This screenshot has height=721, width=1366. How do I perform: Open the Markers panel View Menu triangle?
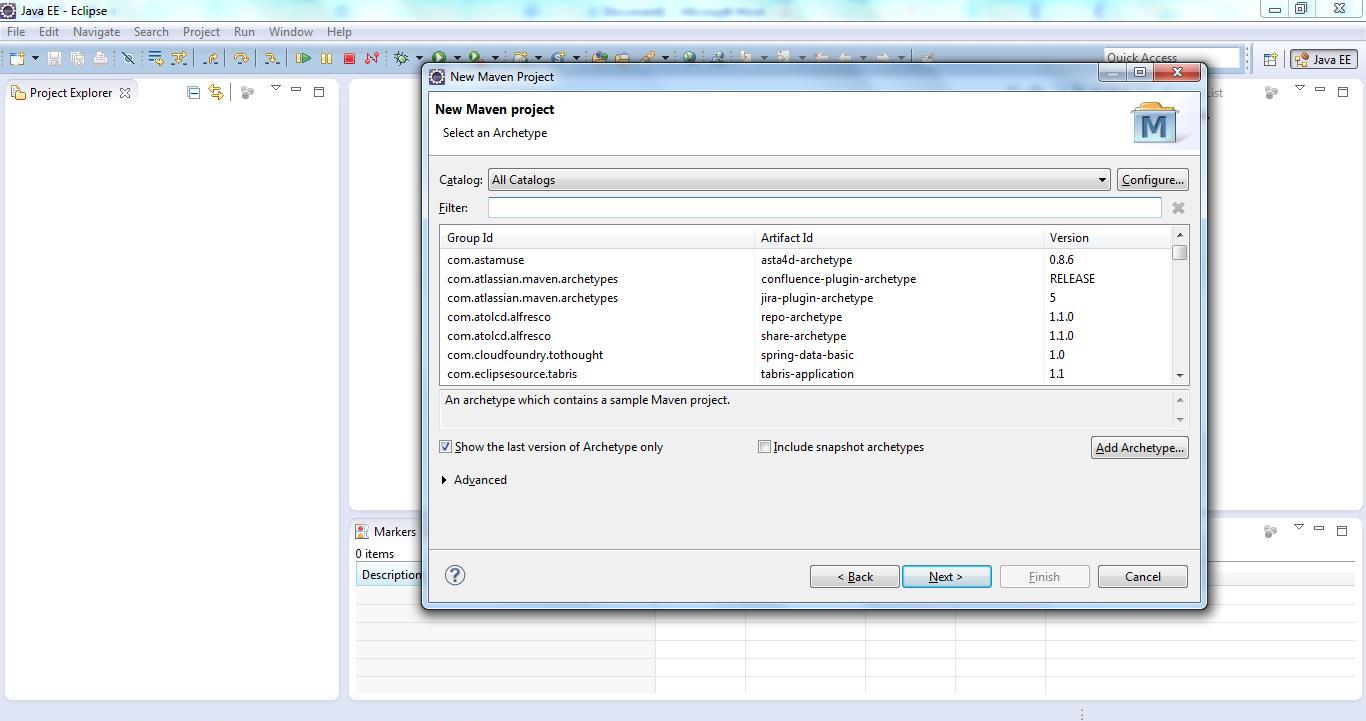click(1298, 527)
